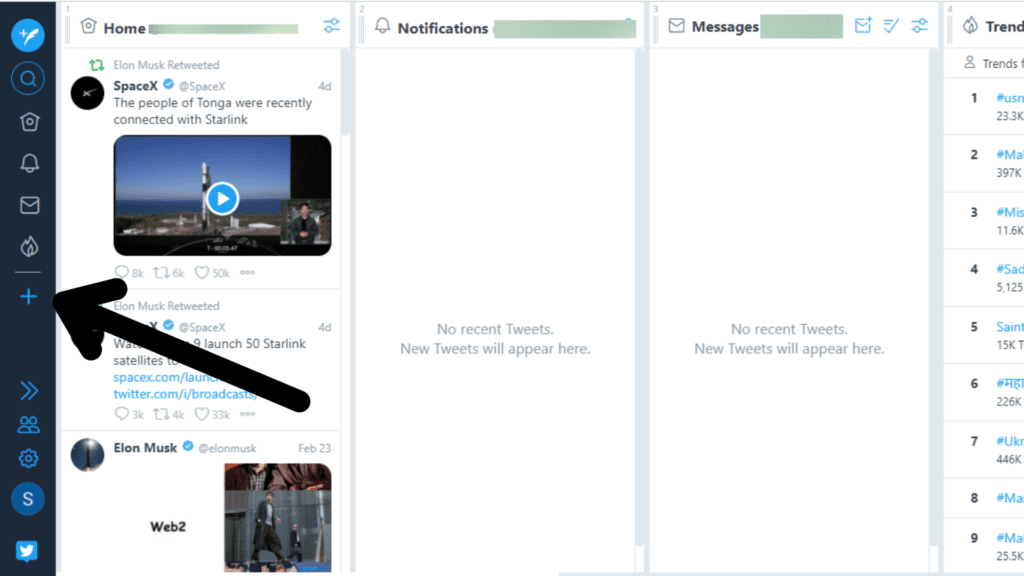Image resolution: width=1024 pixels, height=576 pixels.
Task: Open Messages column filter options
Action: pyautogui.click(x=920, y=25)
